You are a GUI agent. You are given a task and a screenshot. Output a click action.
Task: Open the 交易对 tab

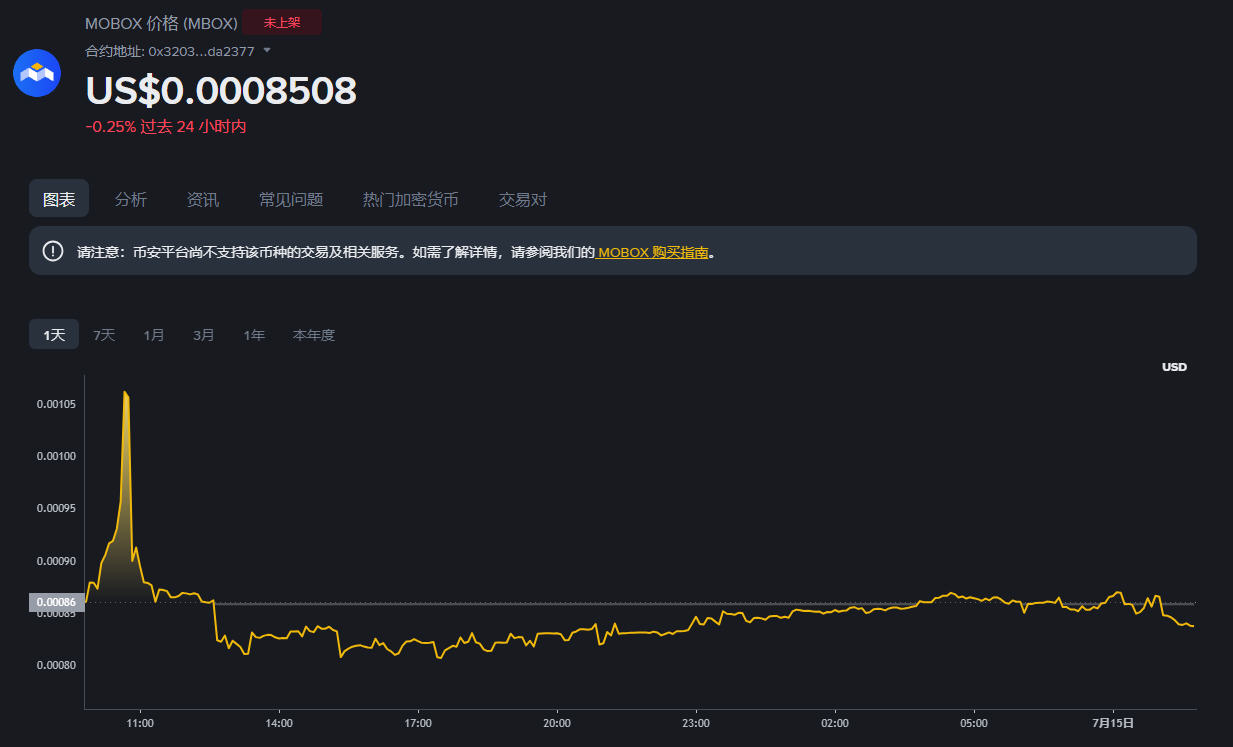click(523, 199)
